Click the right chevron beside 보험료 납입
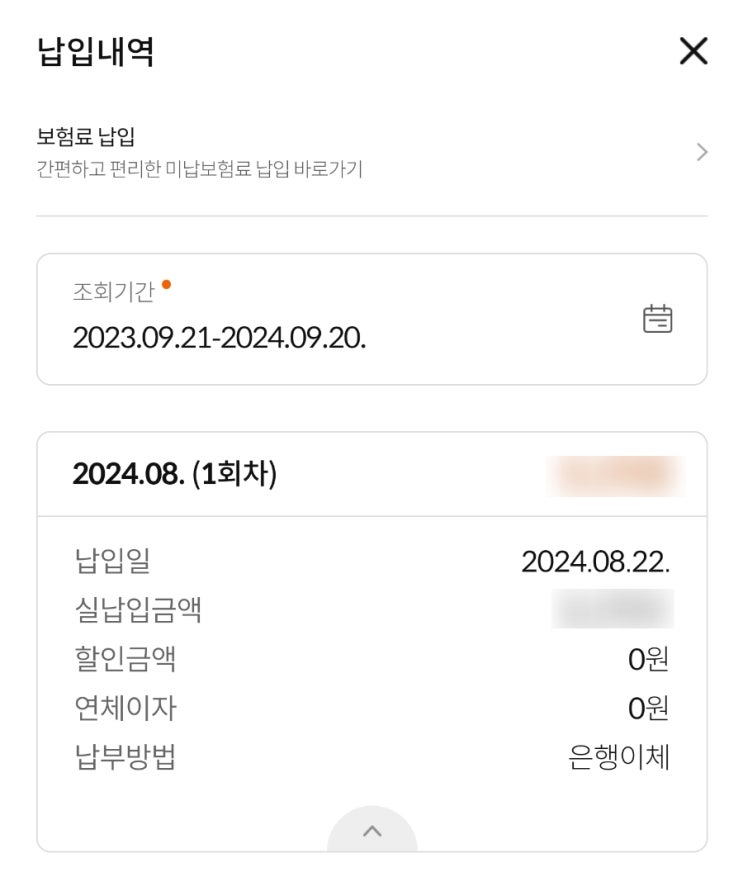This screenshot has height=877, width=743. [x=701, y=152]
